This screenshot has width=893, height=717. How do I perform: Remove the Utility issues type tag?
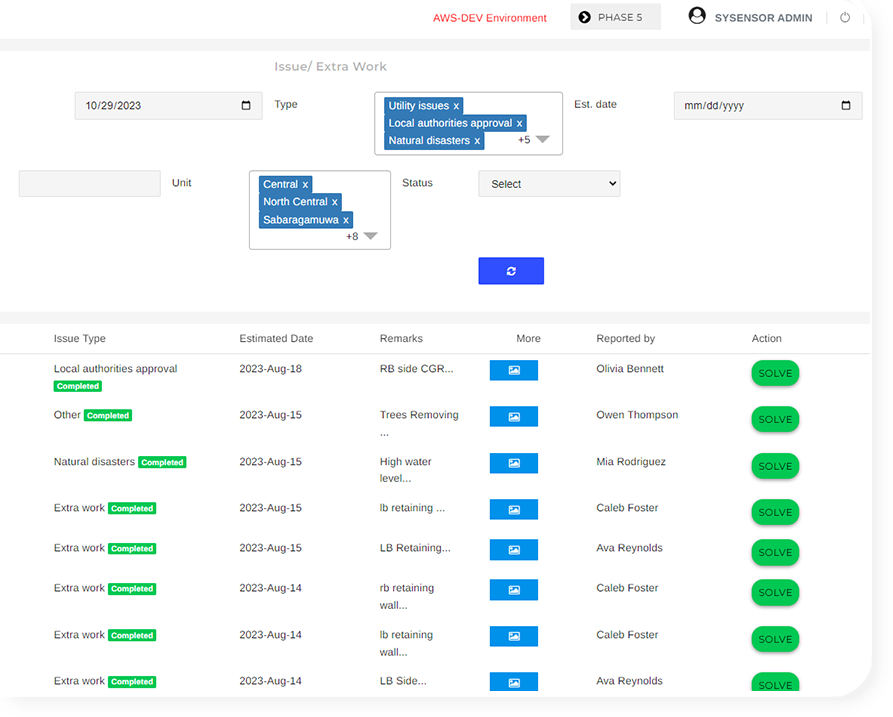(x=456, y=106)
